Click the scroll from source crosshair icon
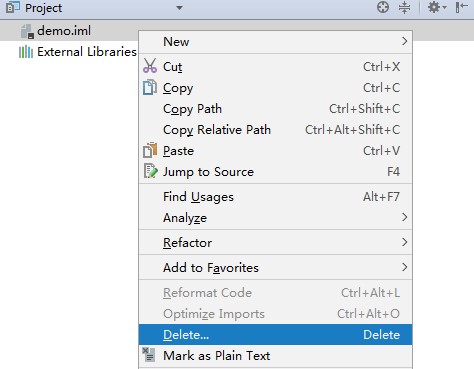474x369 pixels. click(383, 7)
